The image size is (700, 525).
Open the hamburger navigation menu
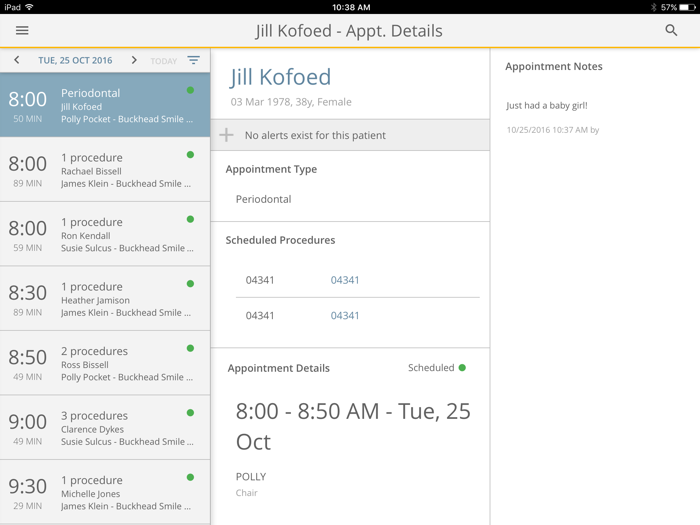click(22, 31)
